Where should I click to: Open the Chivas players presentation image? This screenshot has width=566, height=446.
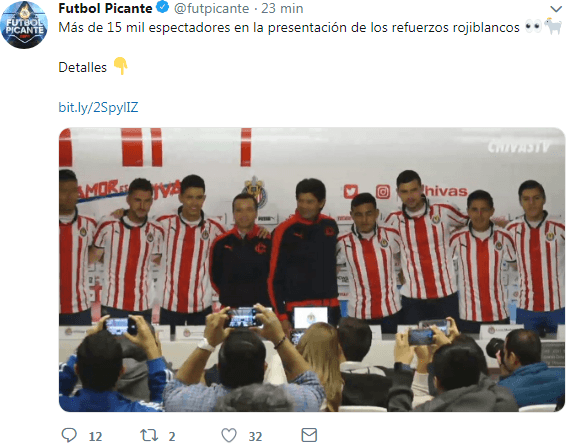point(312,270)
